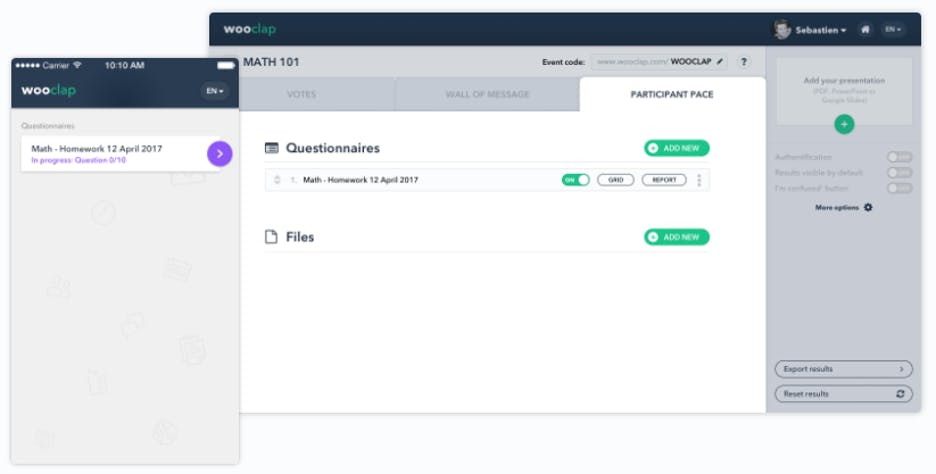Open EN language dropdown in desktop header

892,29
